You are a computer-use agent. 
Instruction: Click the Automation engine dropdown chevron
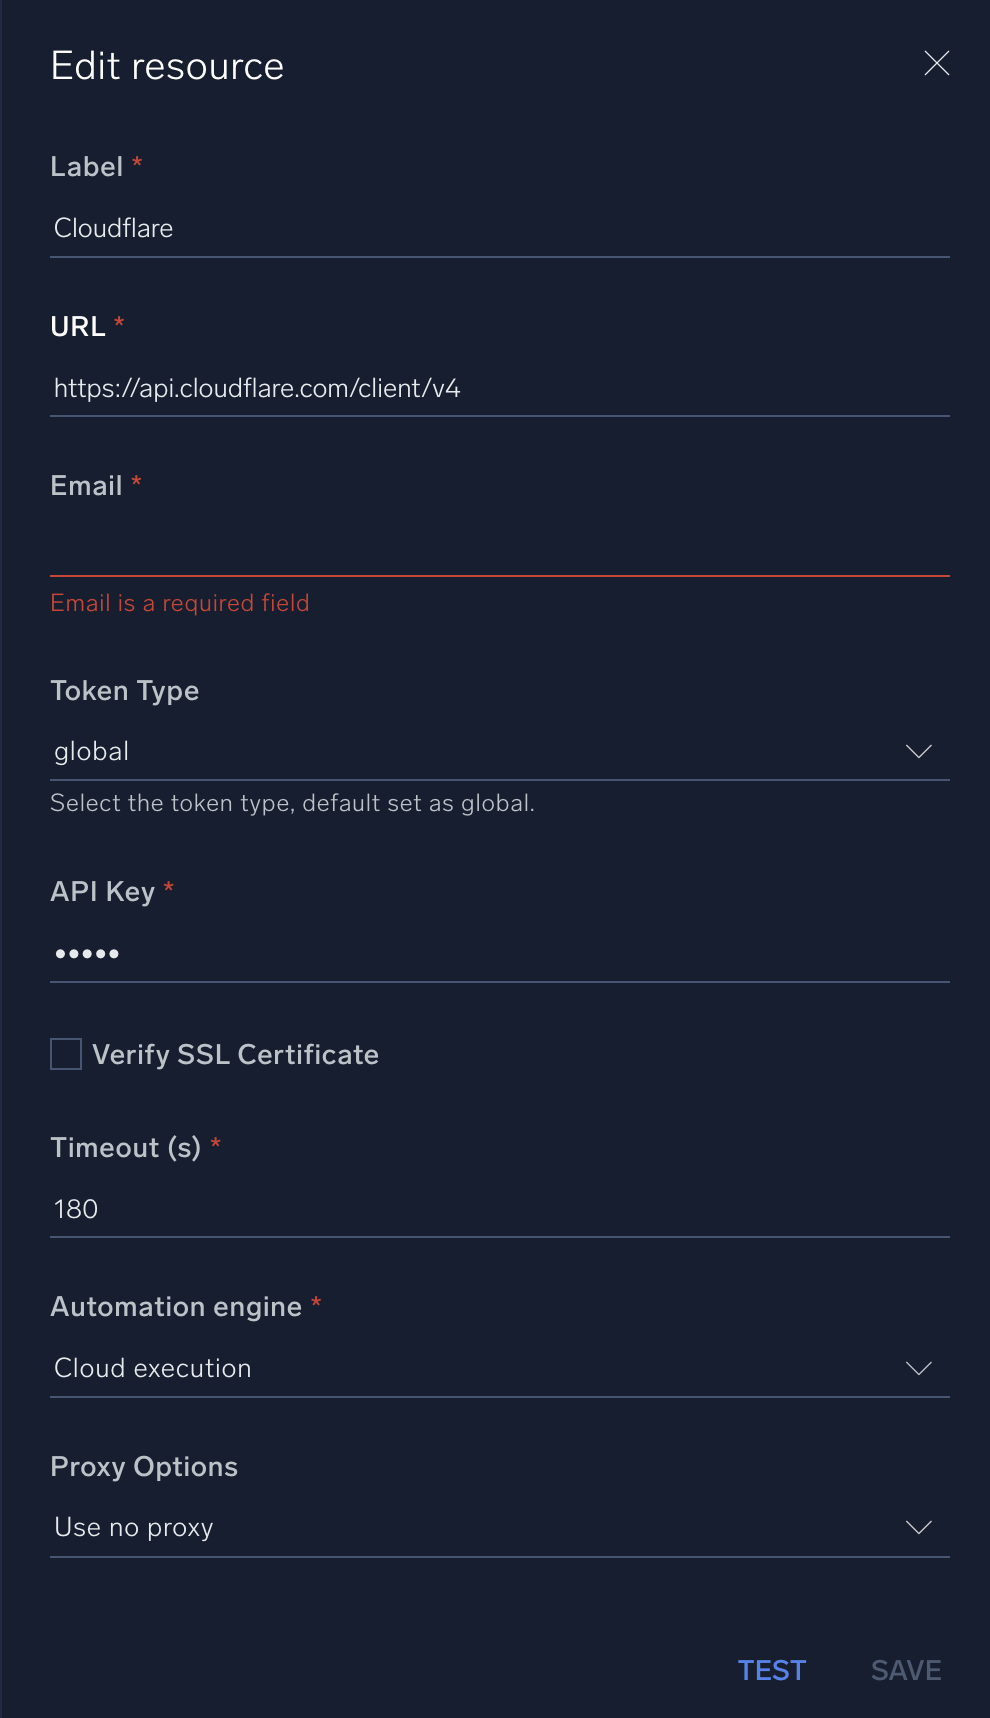pos(919,1368)
